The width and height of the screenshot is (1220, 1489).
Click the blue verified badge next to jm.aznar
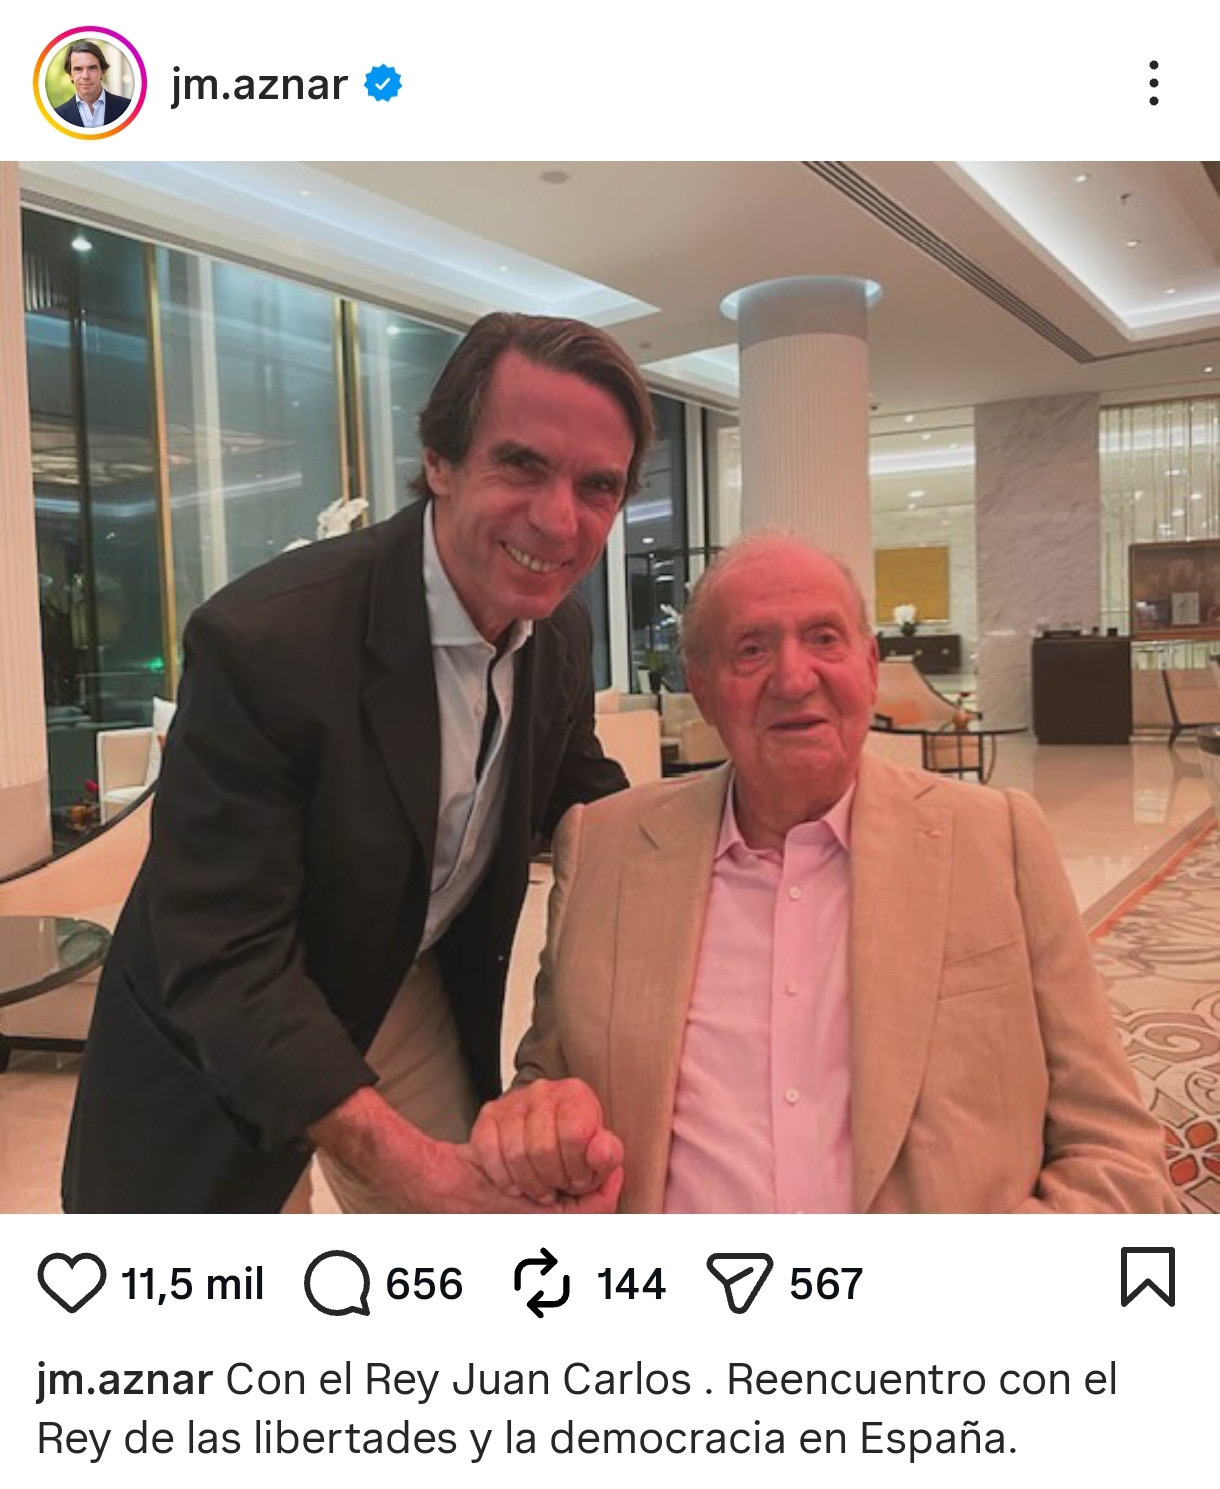383,83
